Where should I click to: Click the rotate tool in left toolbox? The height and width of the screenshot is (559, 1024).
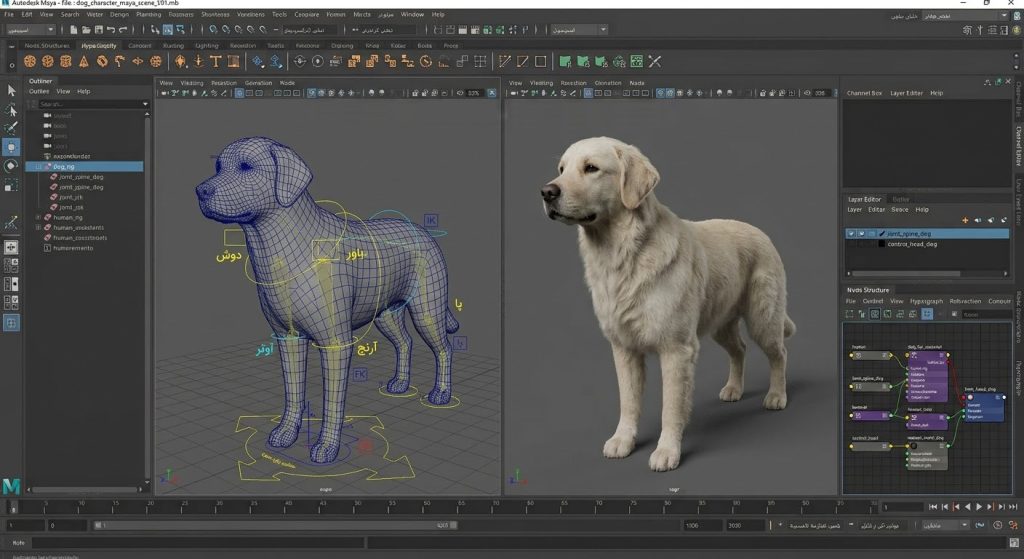point(11,166)
